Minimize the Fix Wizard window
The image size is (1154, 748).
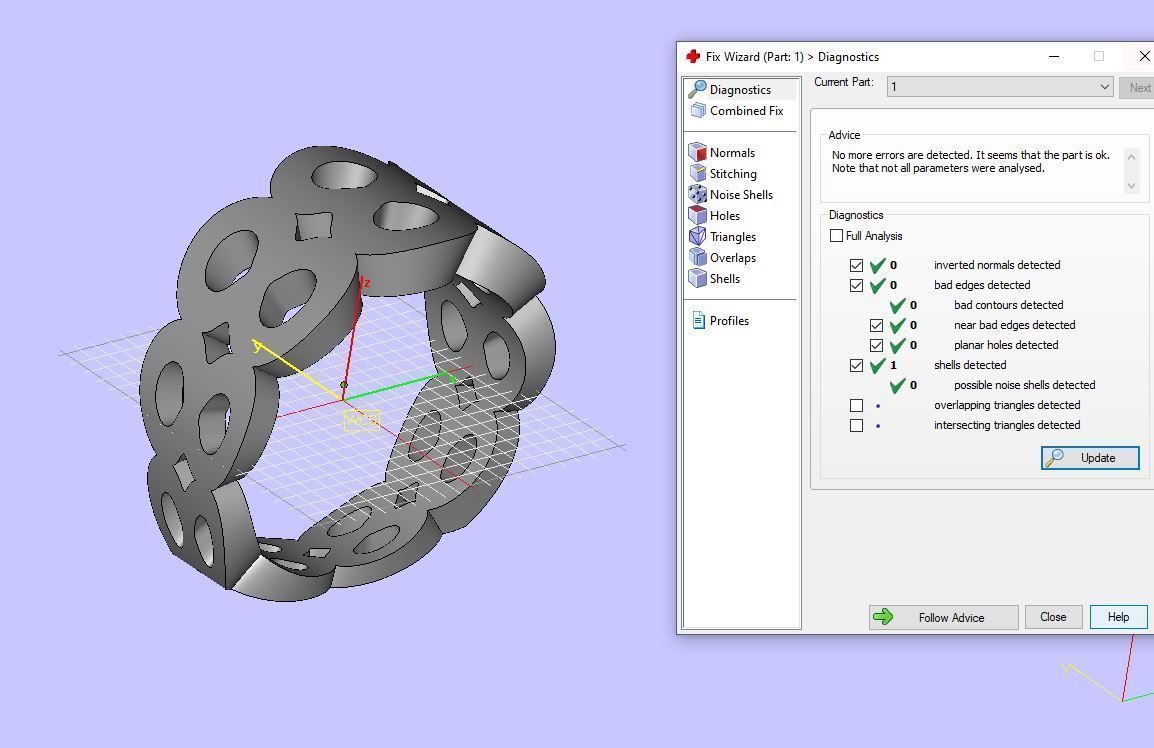(1054, 57)
